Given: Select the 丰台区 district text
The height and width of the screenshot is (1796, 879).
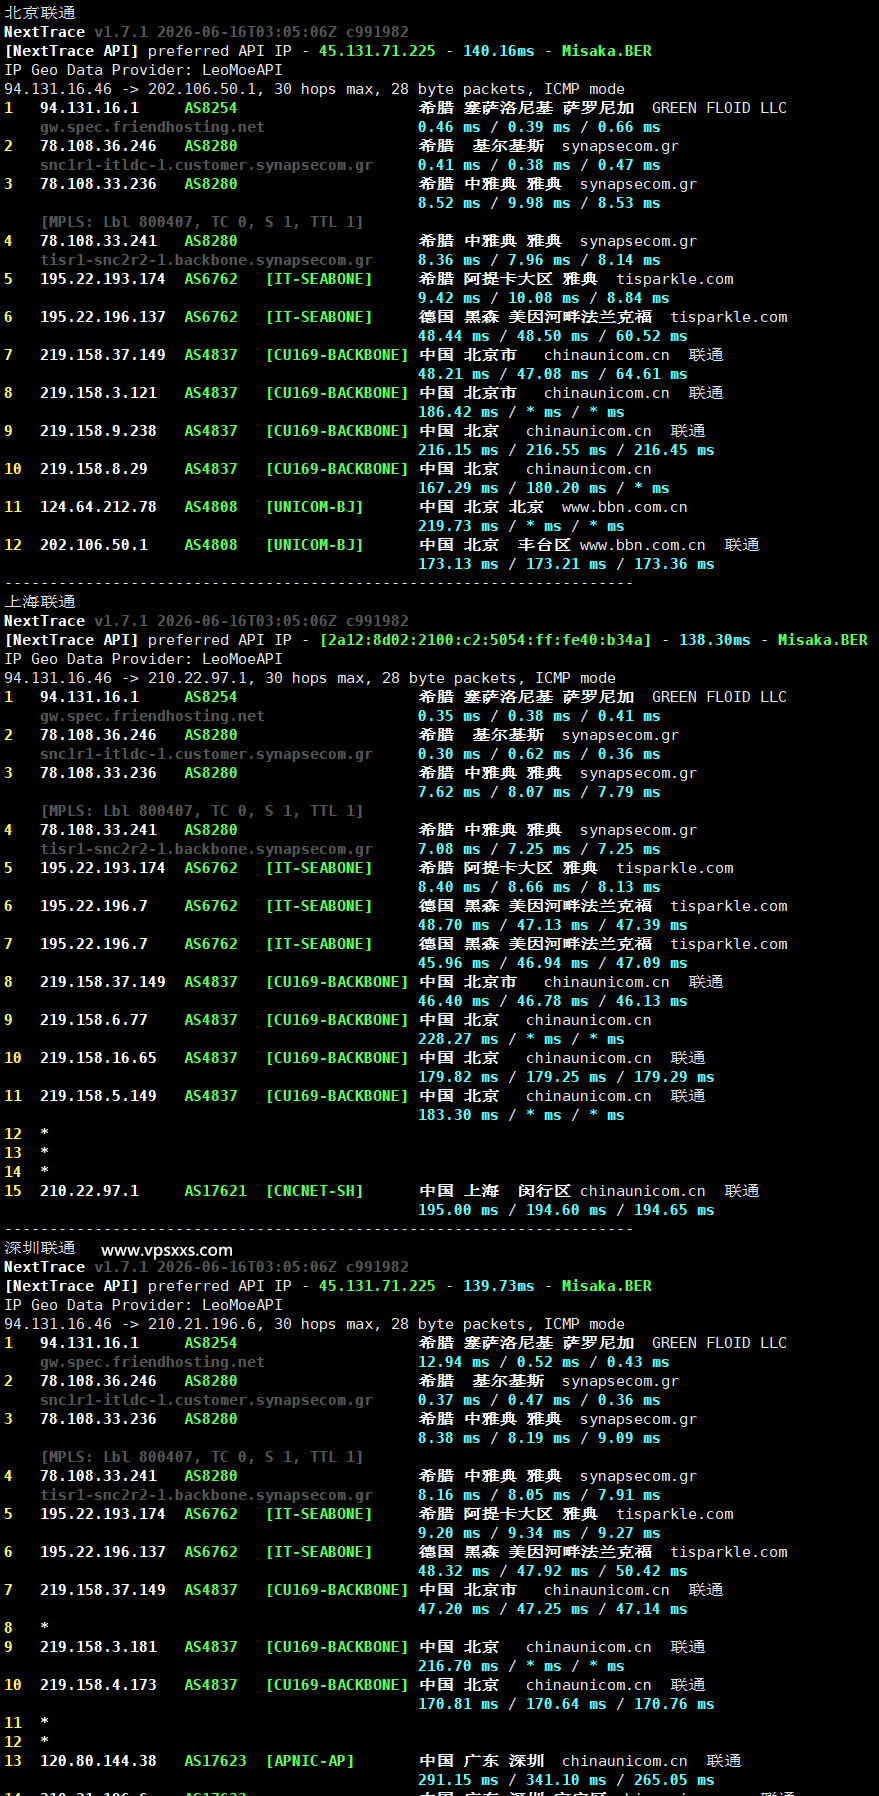Looking at the screenshot, I should (544, 545).
